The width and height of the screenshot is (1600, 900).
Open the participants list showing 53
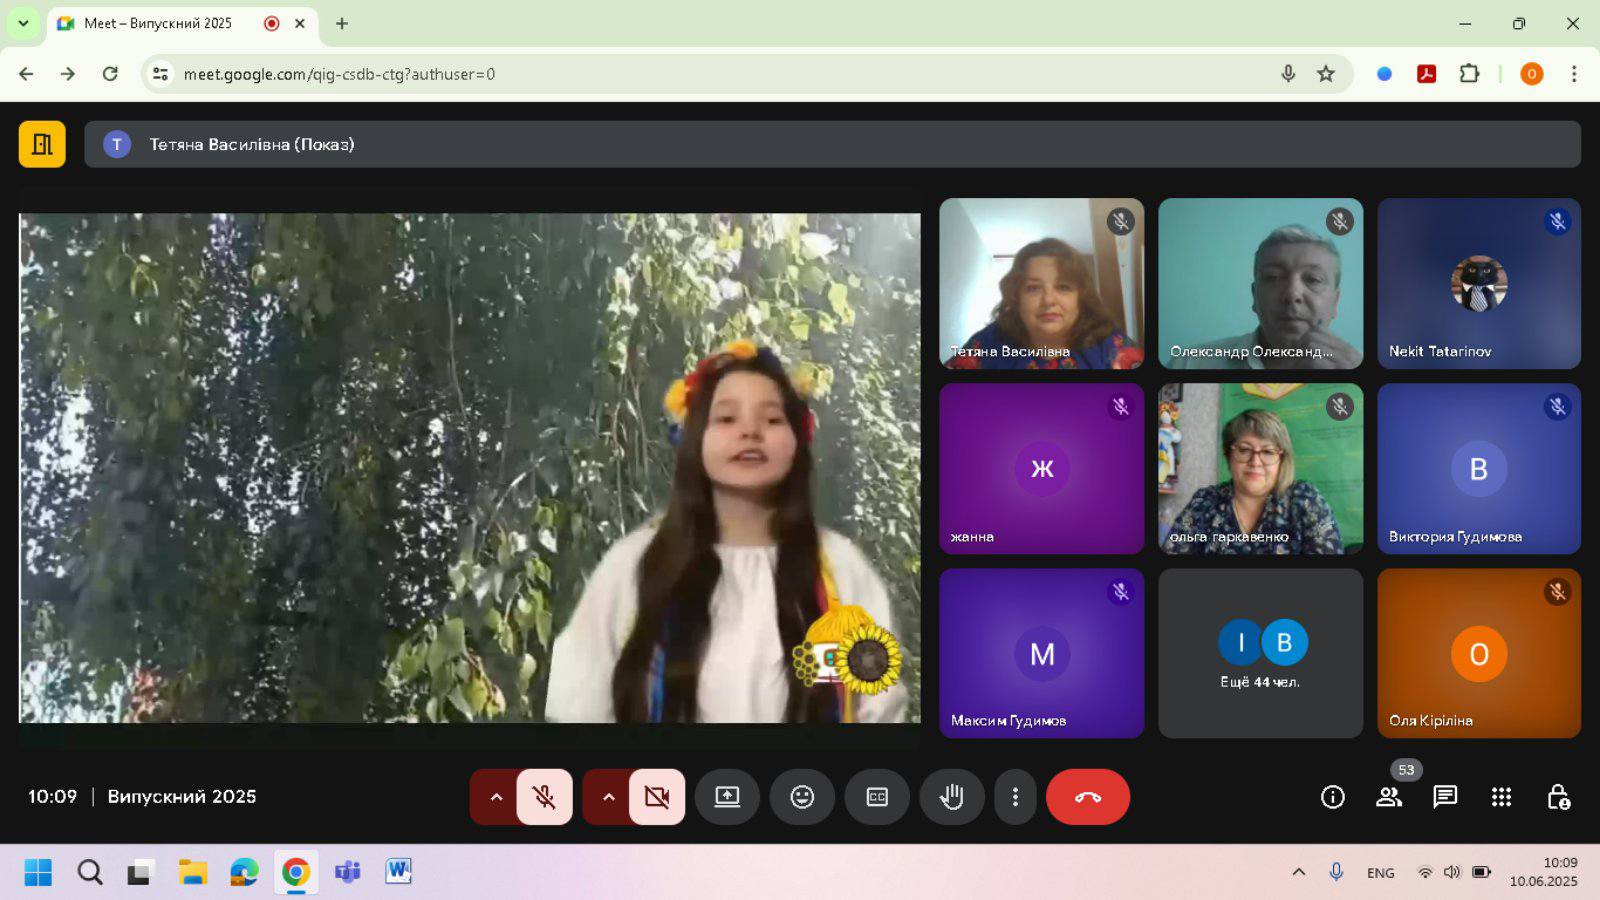1389,797
